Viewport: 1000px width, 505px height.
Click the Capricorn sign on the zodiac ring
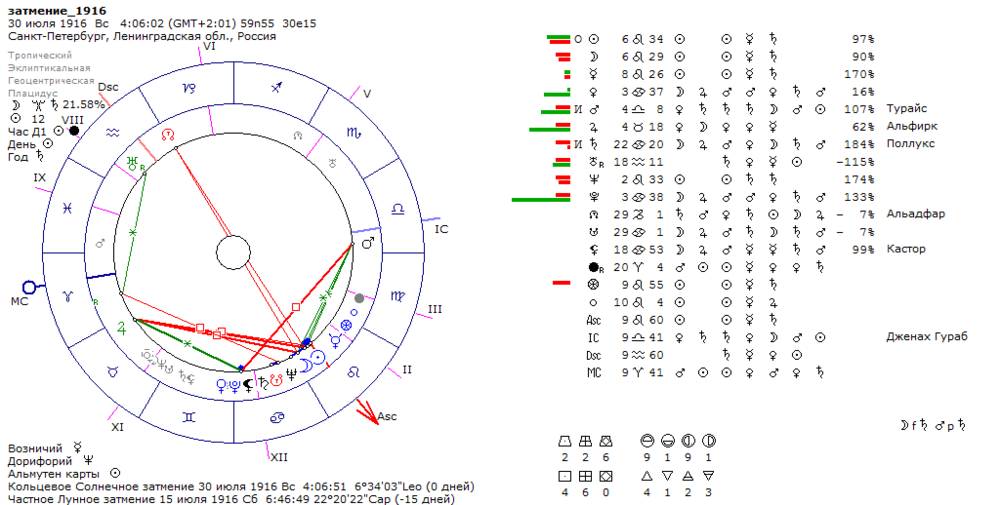pyautogui.click(x=189, y=89)
